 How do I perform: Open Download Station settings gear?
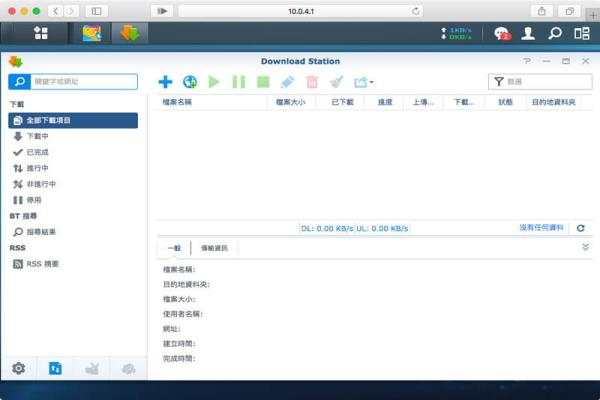tap(18, 368)
